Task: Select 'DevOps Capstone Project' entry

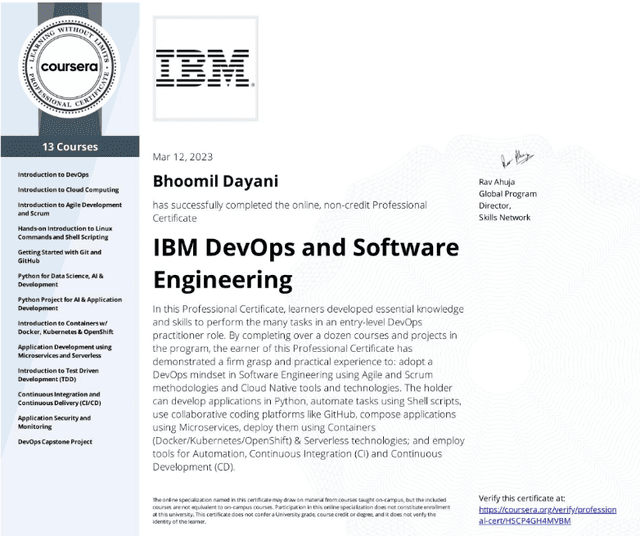Action: [x=55, y=442]
